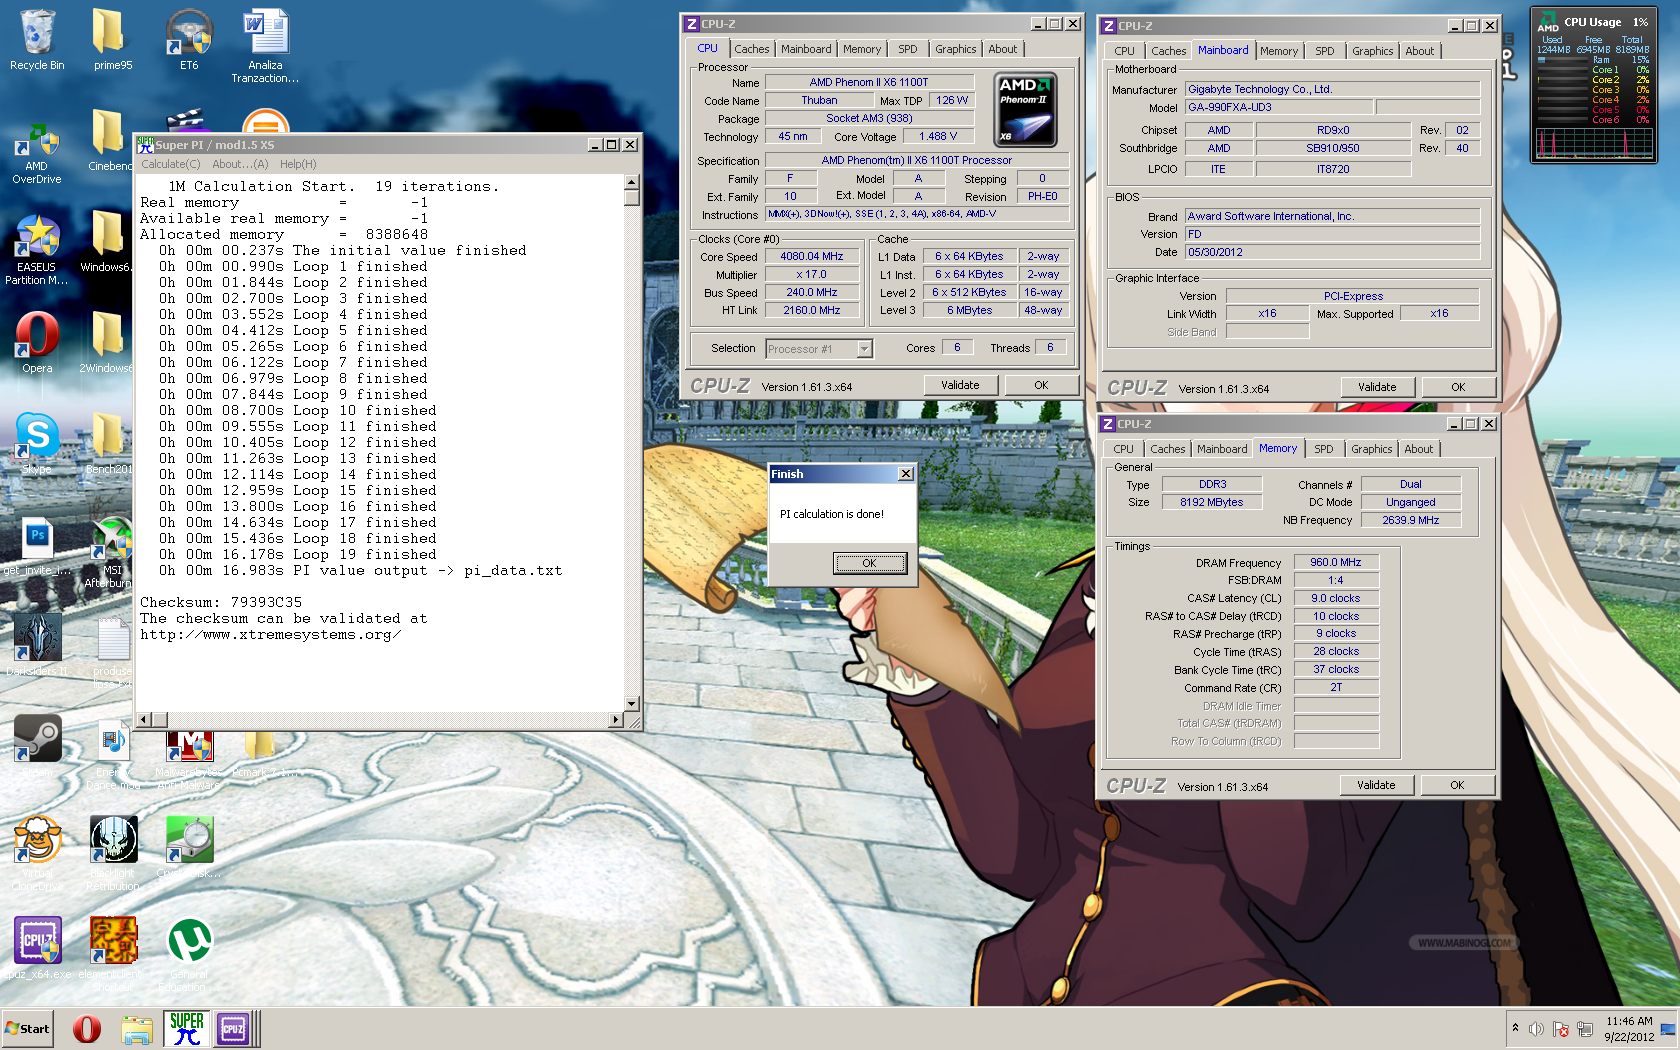Click the volume icon in system tray
1680x1050 pixels.
1537,1029
